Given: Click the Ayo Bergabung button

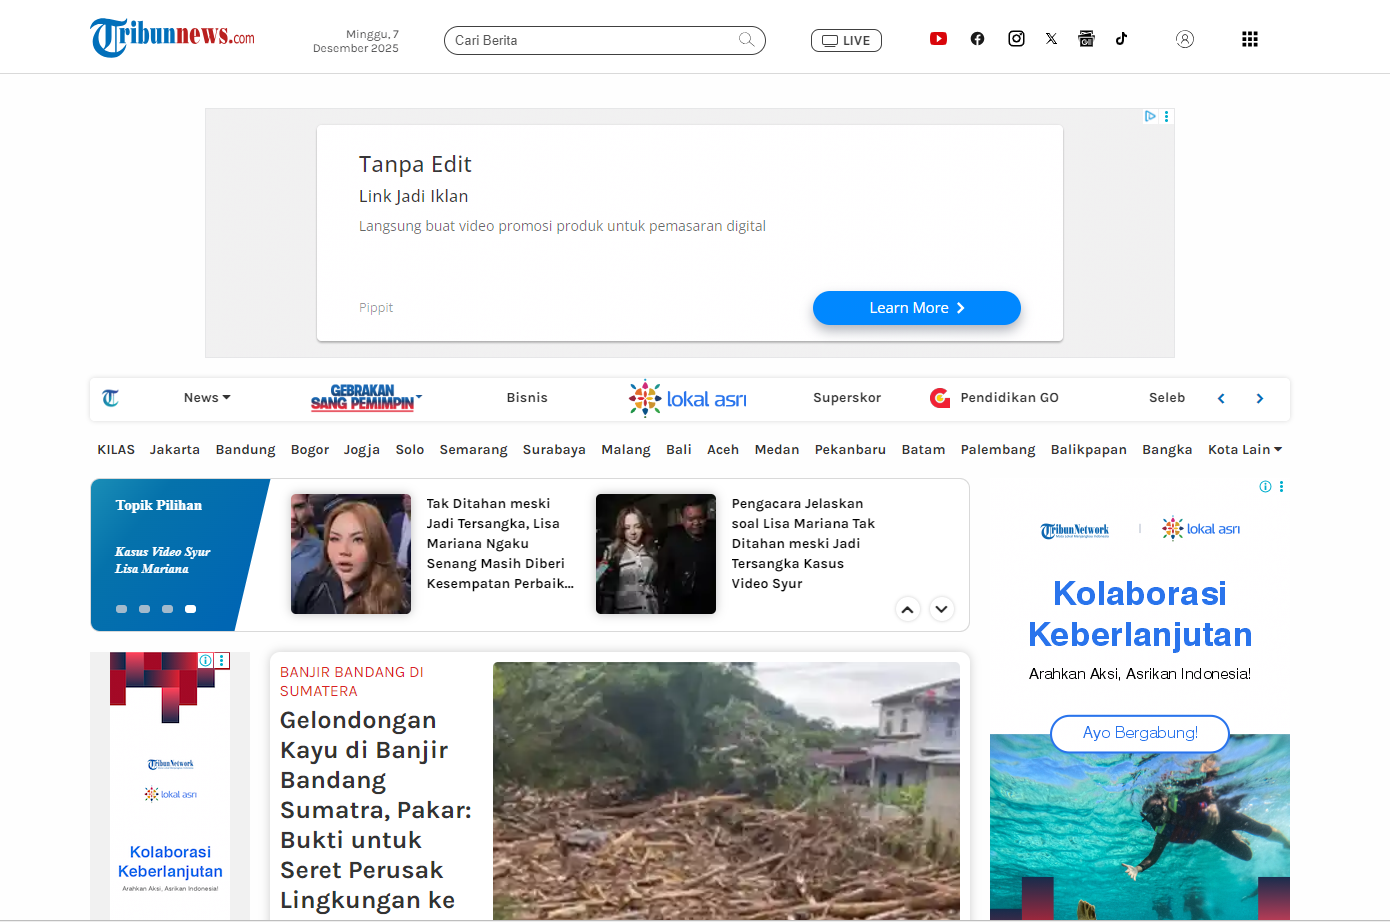Looking at the screenshot, I should click(x=1139, y=733).
